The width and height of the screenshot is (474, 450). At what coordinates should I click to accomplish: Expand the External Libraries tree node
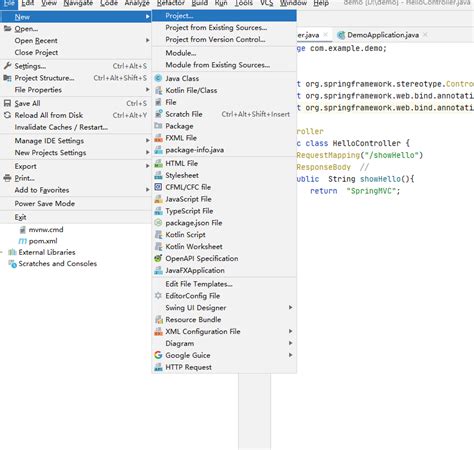click(x=1, y=252)
